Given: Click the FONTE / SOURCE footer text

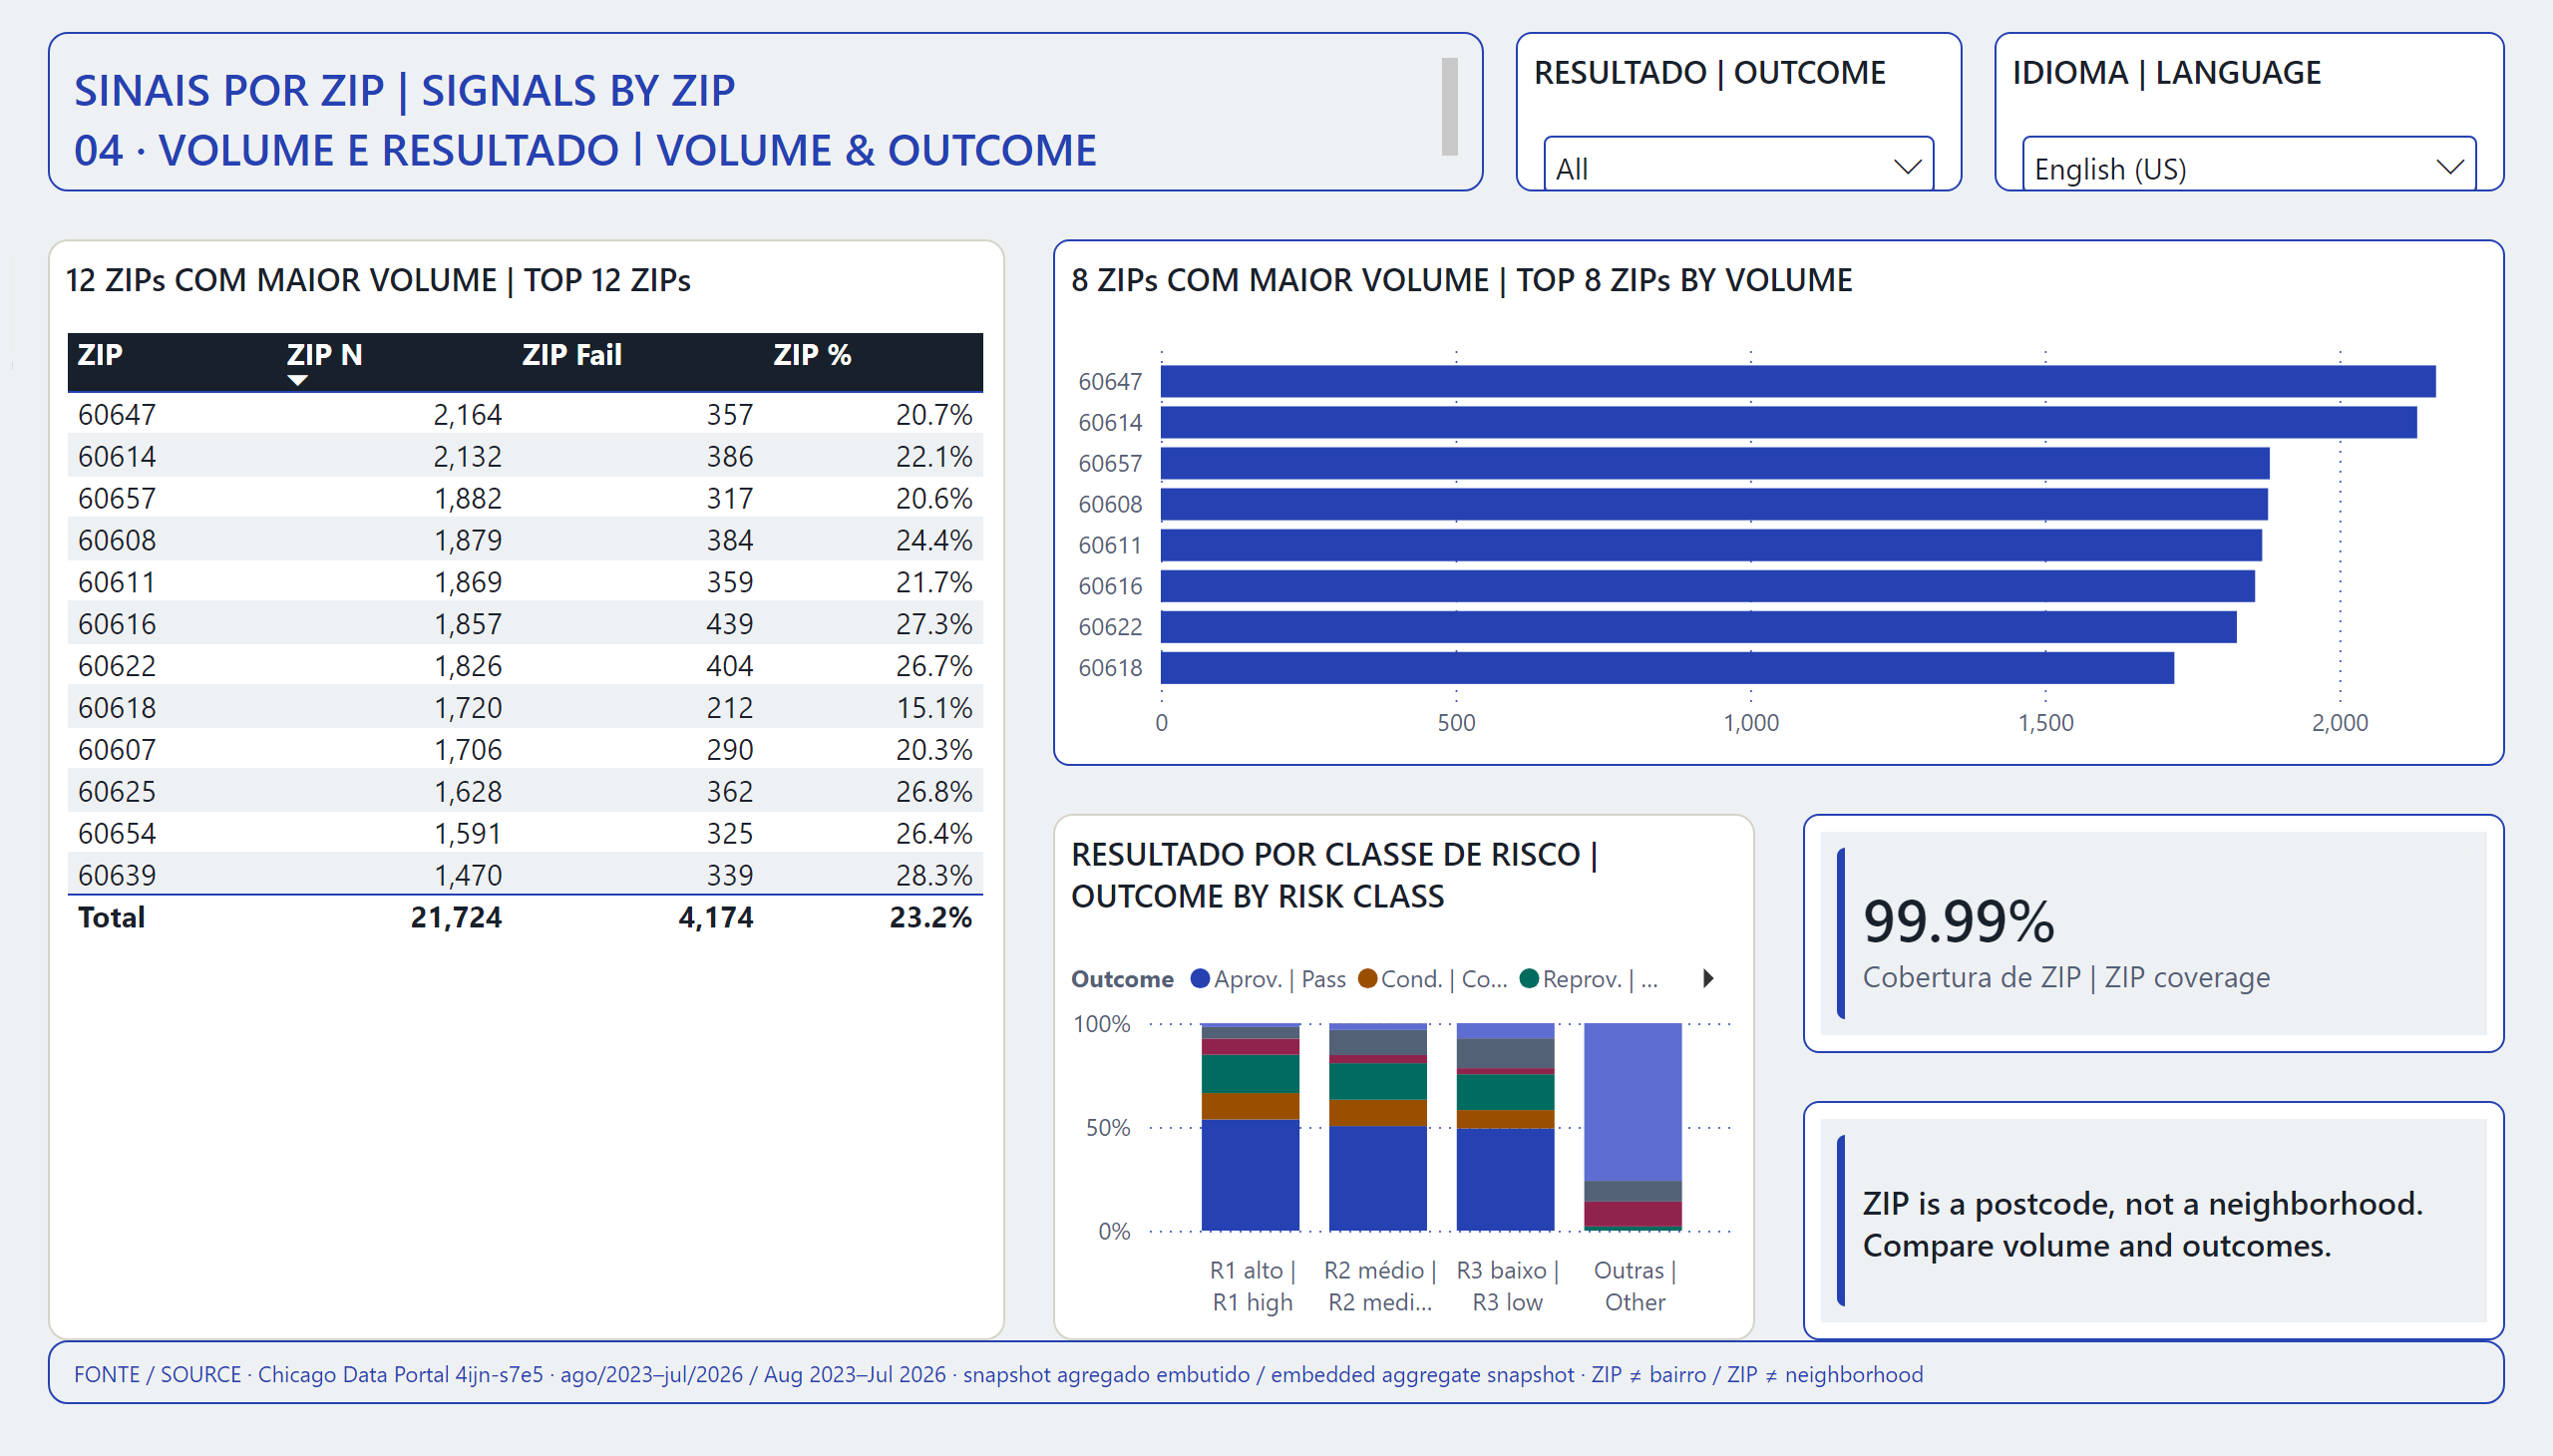Looking at the screenshot, I should click(x=998, y=1374).
